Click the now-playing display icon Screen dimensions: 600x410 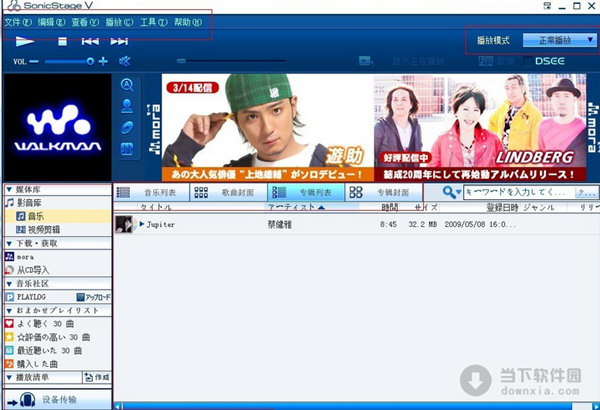point(365,61)
